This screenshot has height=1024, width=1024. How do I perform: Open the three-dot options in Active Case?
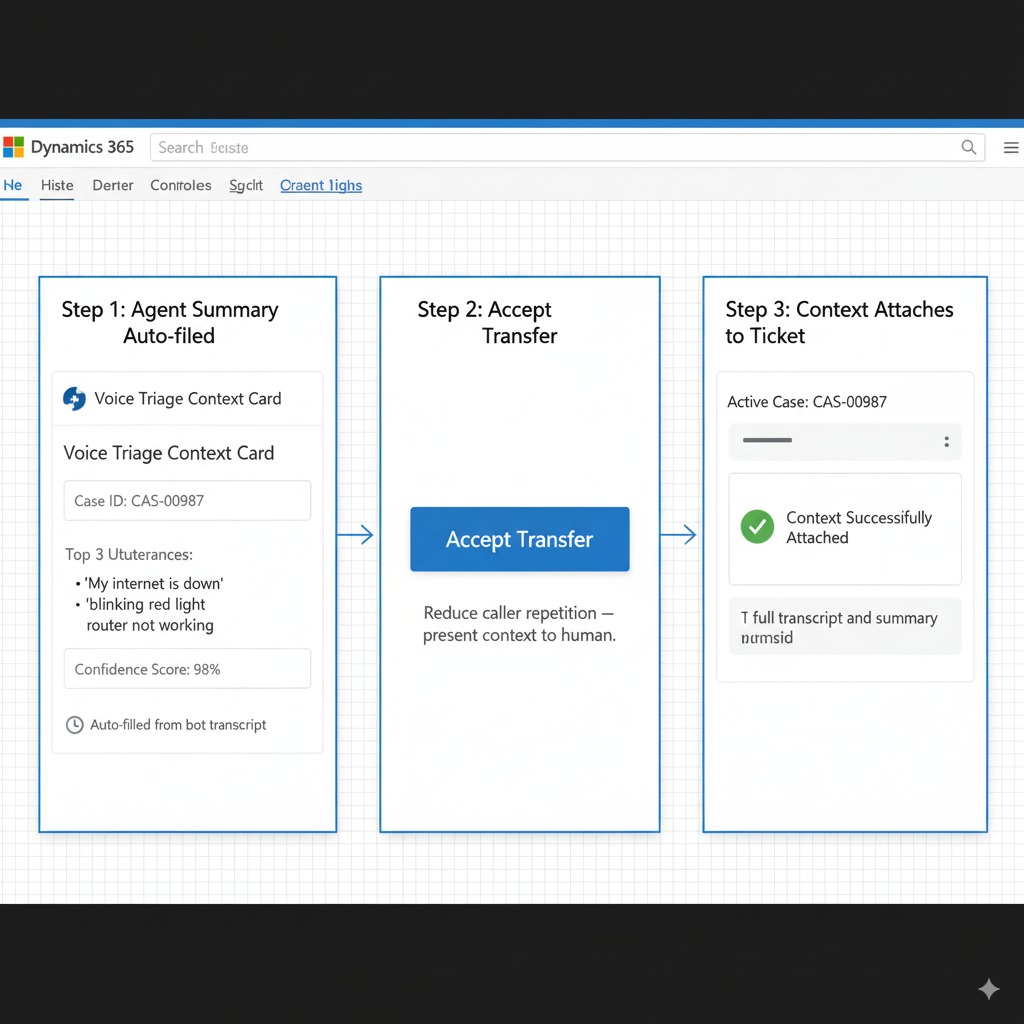pos(946,442)
